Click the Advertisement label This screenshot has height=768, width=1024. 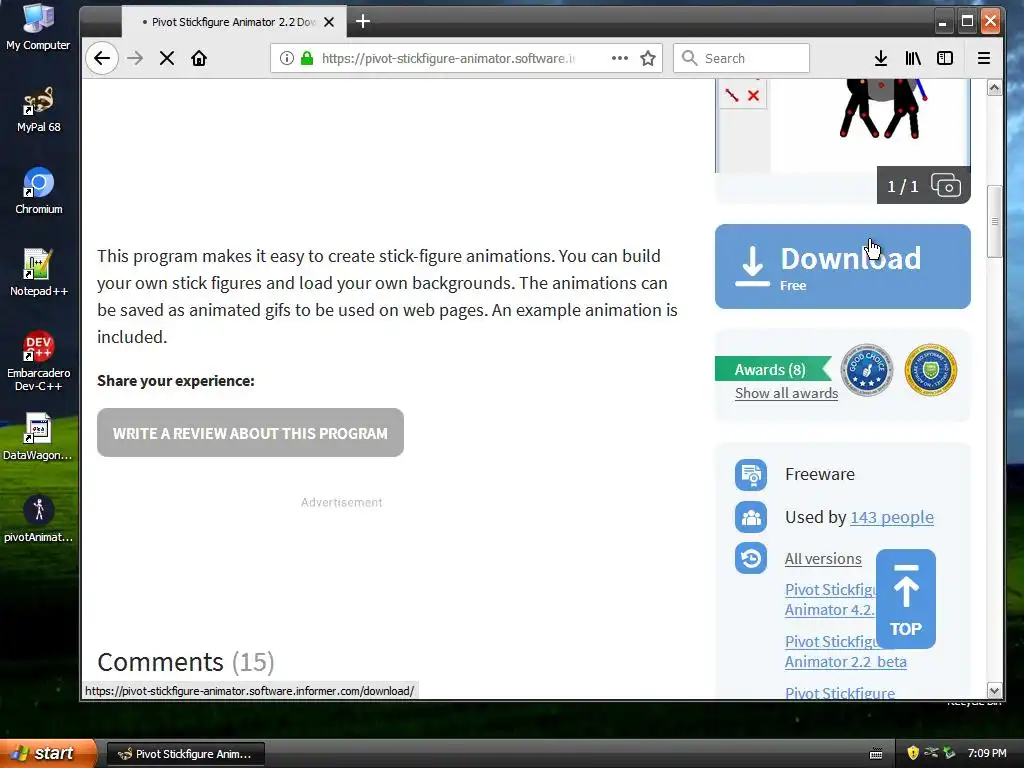342,502
